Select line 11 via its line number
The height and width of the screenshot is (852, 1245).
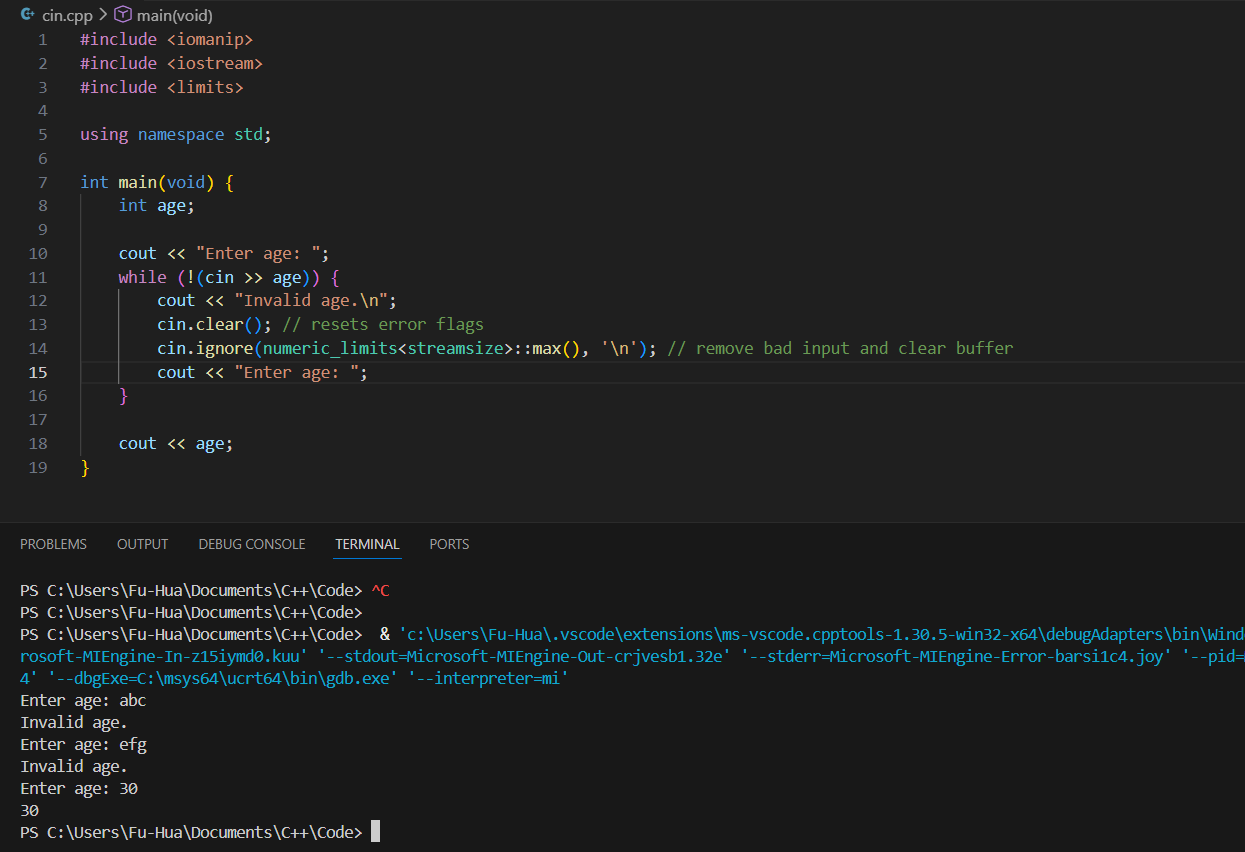[x=38, y=277]
